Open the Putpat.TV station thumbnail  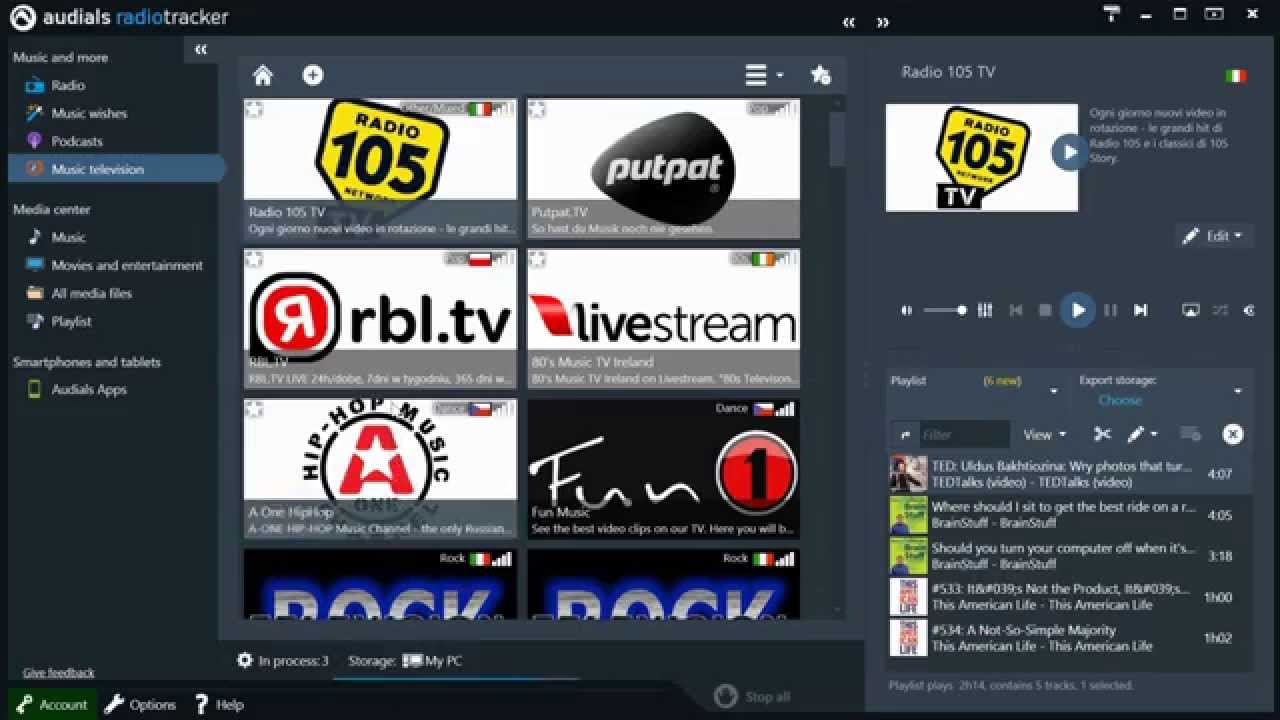tap(664, 169)
